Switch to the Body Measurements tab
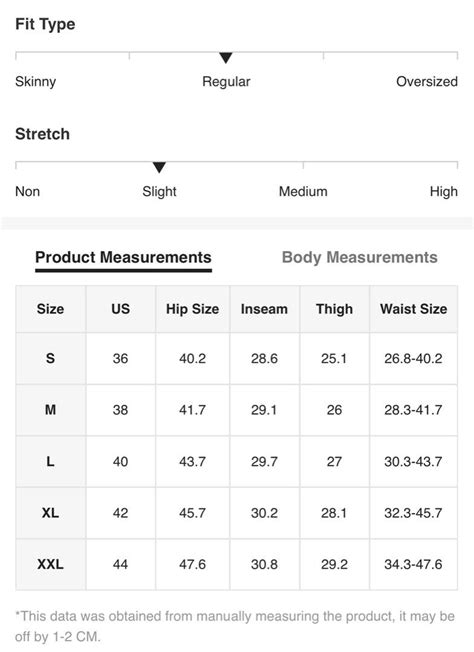 click(x=359, y=257)
